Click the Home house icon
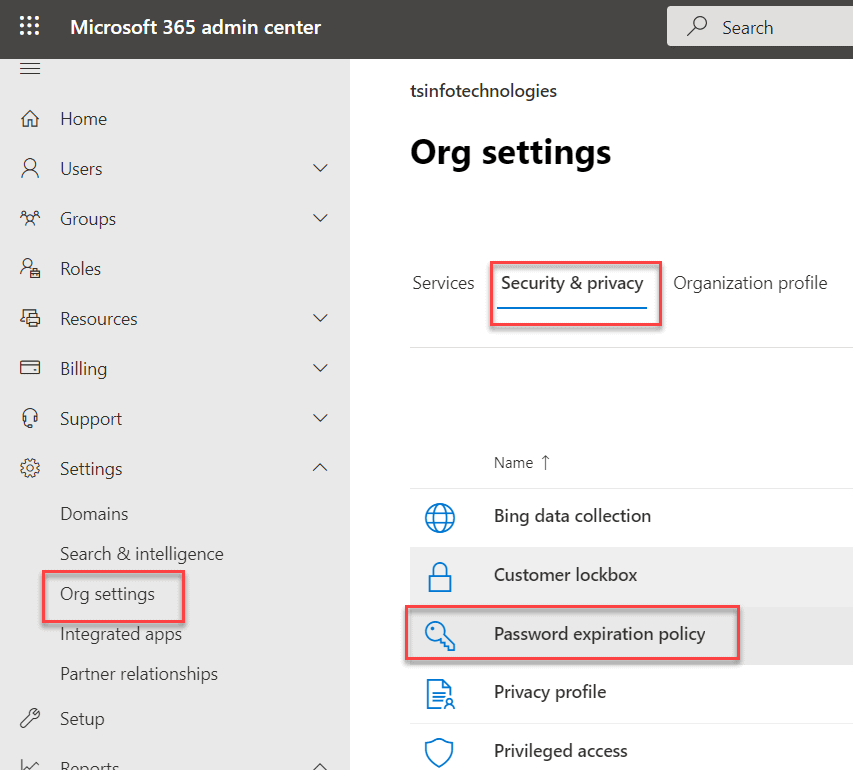Viewport: 853px width, 770px height. pyautogui.click(x=30, y=119)
